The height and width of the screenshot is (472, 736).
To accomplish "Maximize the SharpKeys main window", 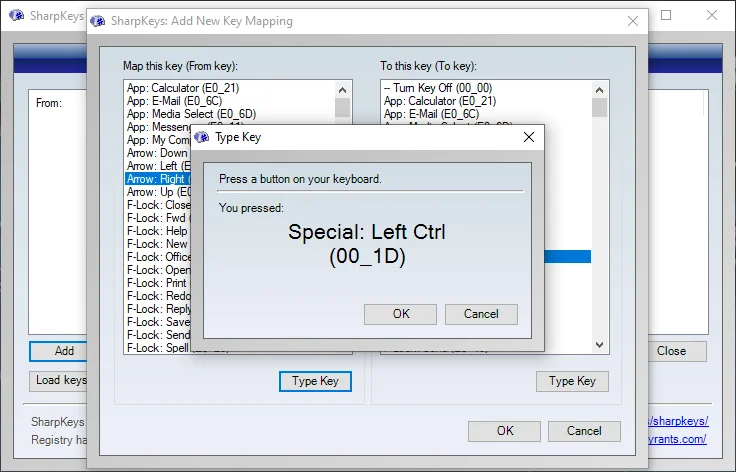I will click(x=666, y=15).
